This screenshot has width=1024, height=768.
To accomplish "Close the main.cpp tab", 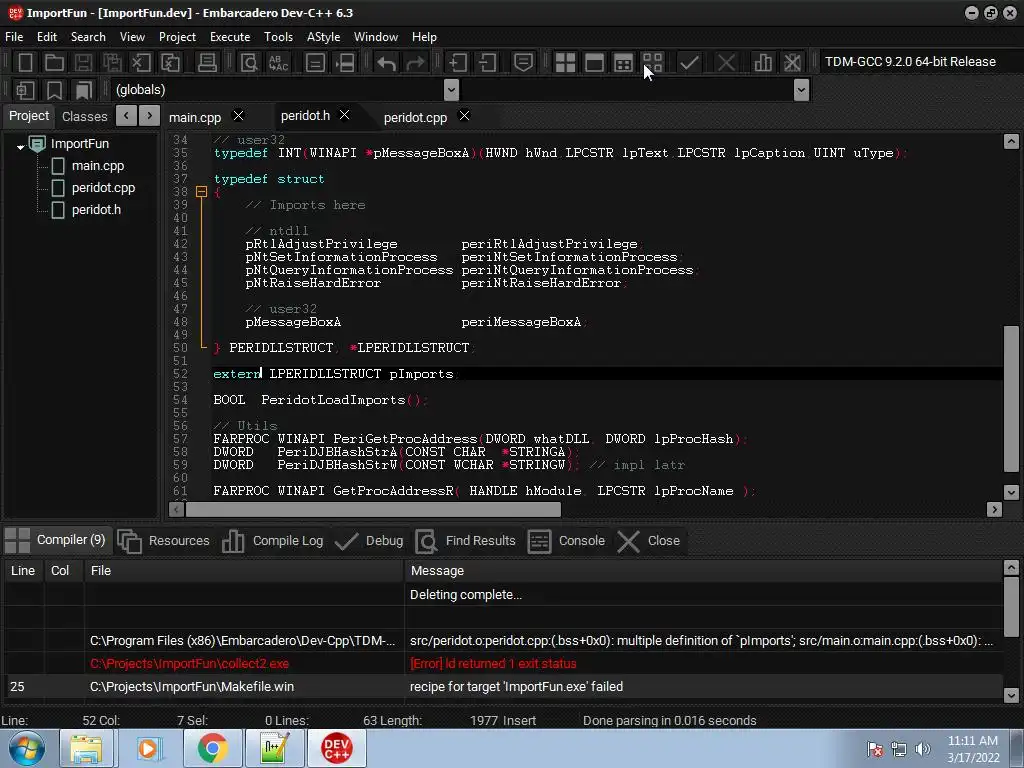I will 238,115.
